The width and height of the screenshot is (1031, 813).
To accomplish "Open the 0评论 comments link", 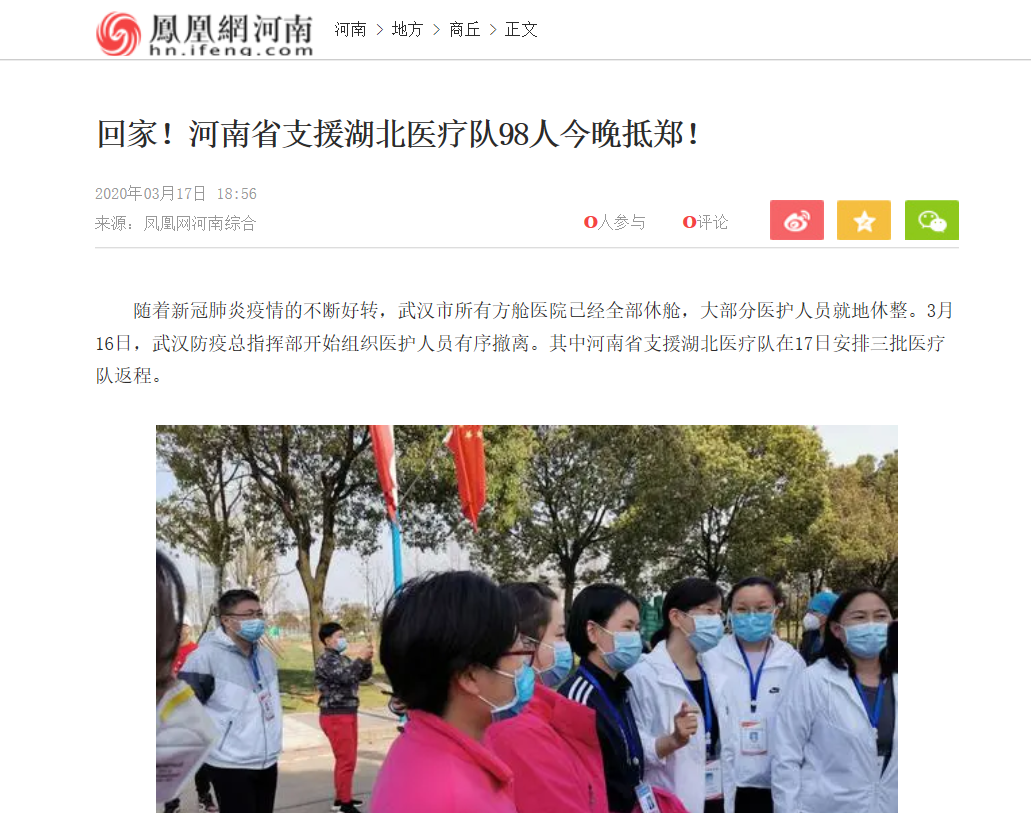I will coord(705,222).
